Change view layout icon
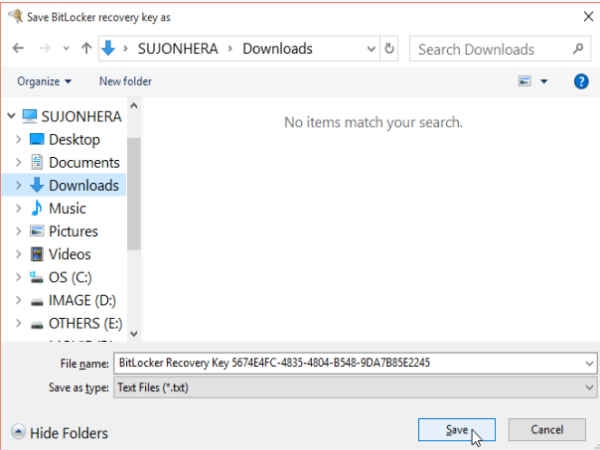 [524, 81]
